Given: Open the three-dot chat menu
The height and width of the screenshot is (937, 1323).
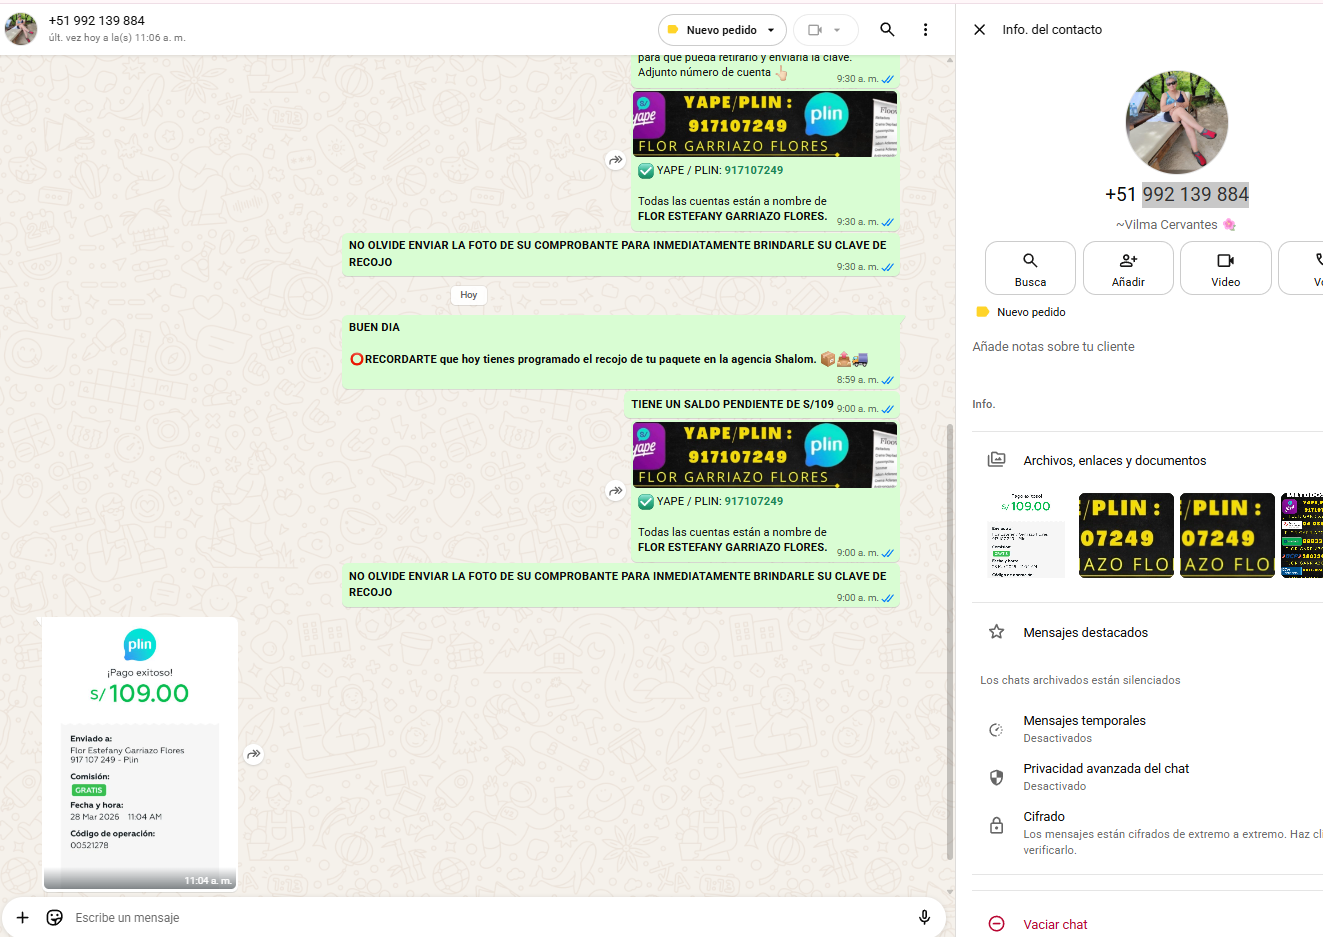Looking at the screenshot, I should (925, 30).
